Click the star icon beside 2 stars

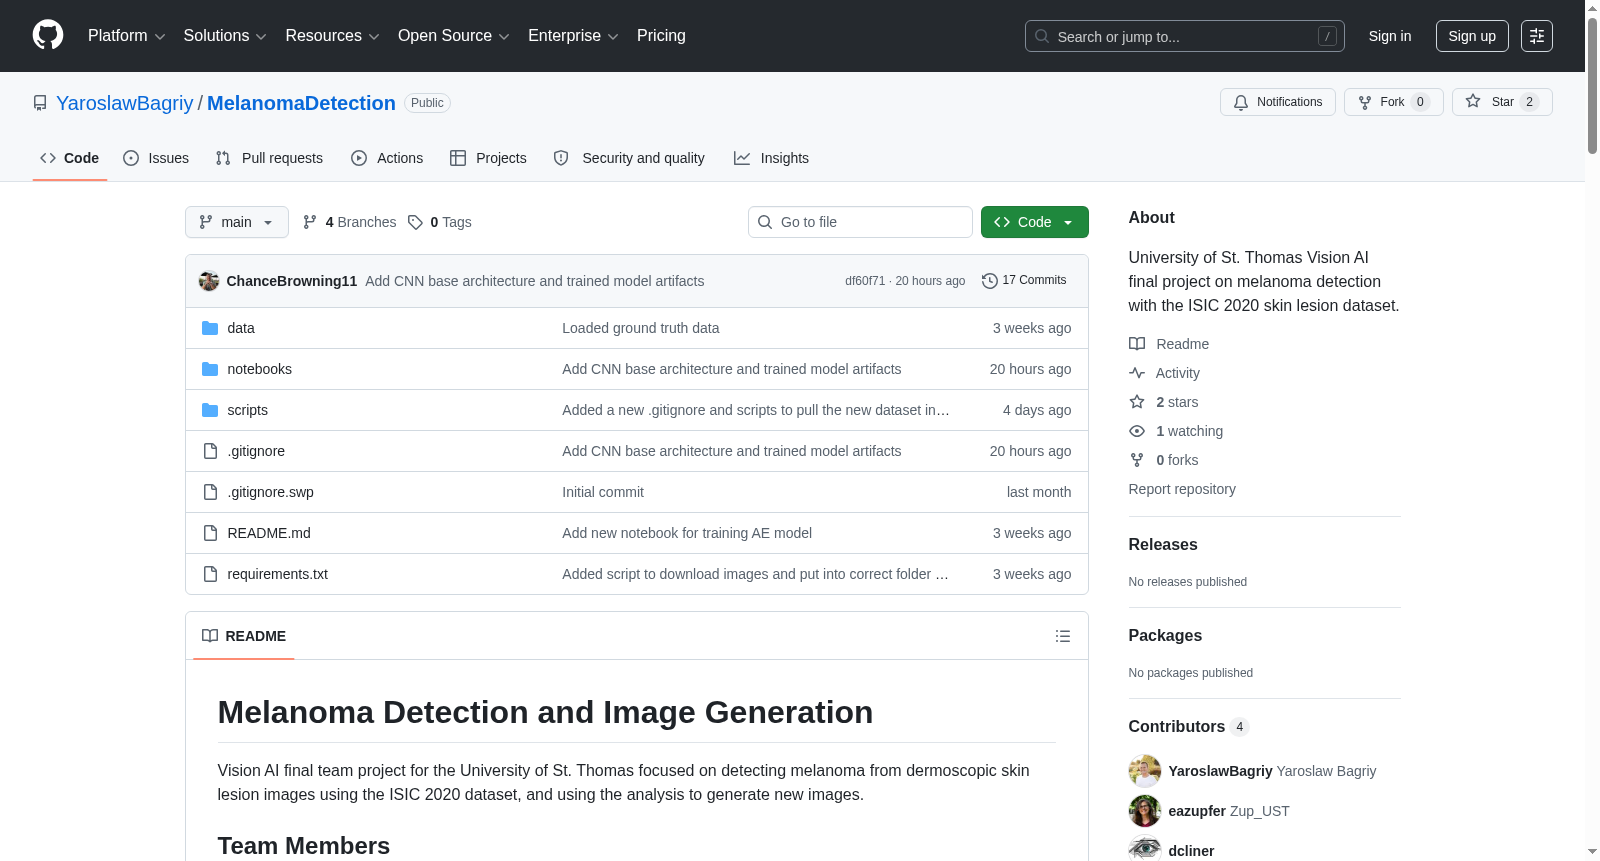(x=1137, y=402)
